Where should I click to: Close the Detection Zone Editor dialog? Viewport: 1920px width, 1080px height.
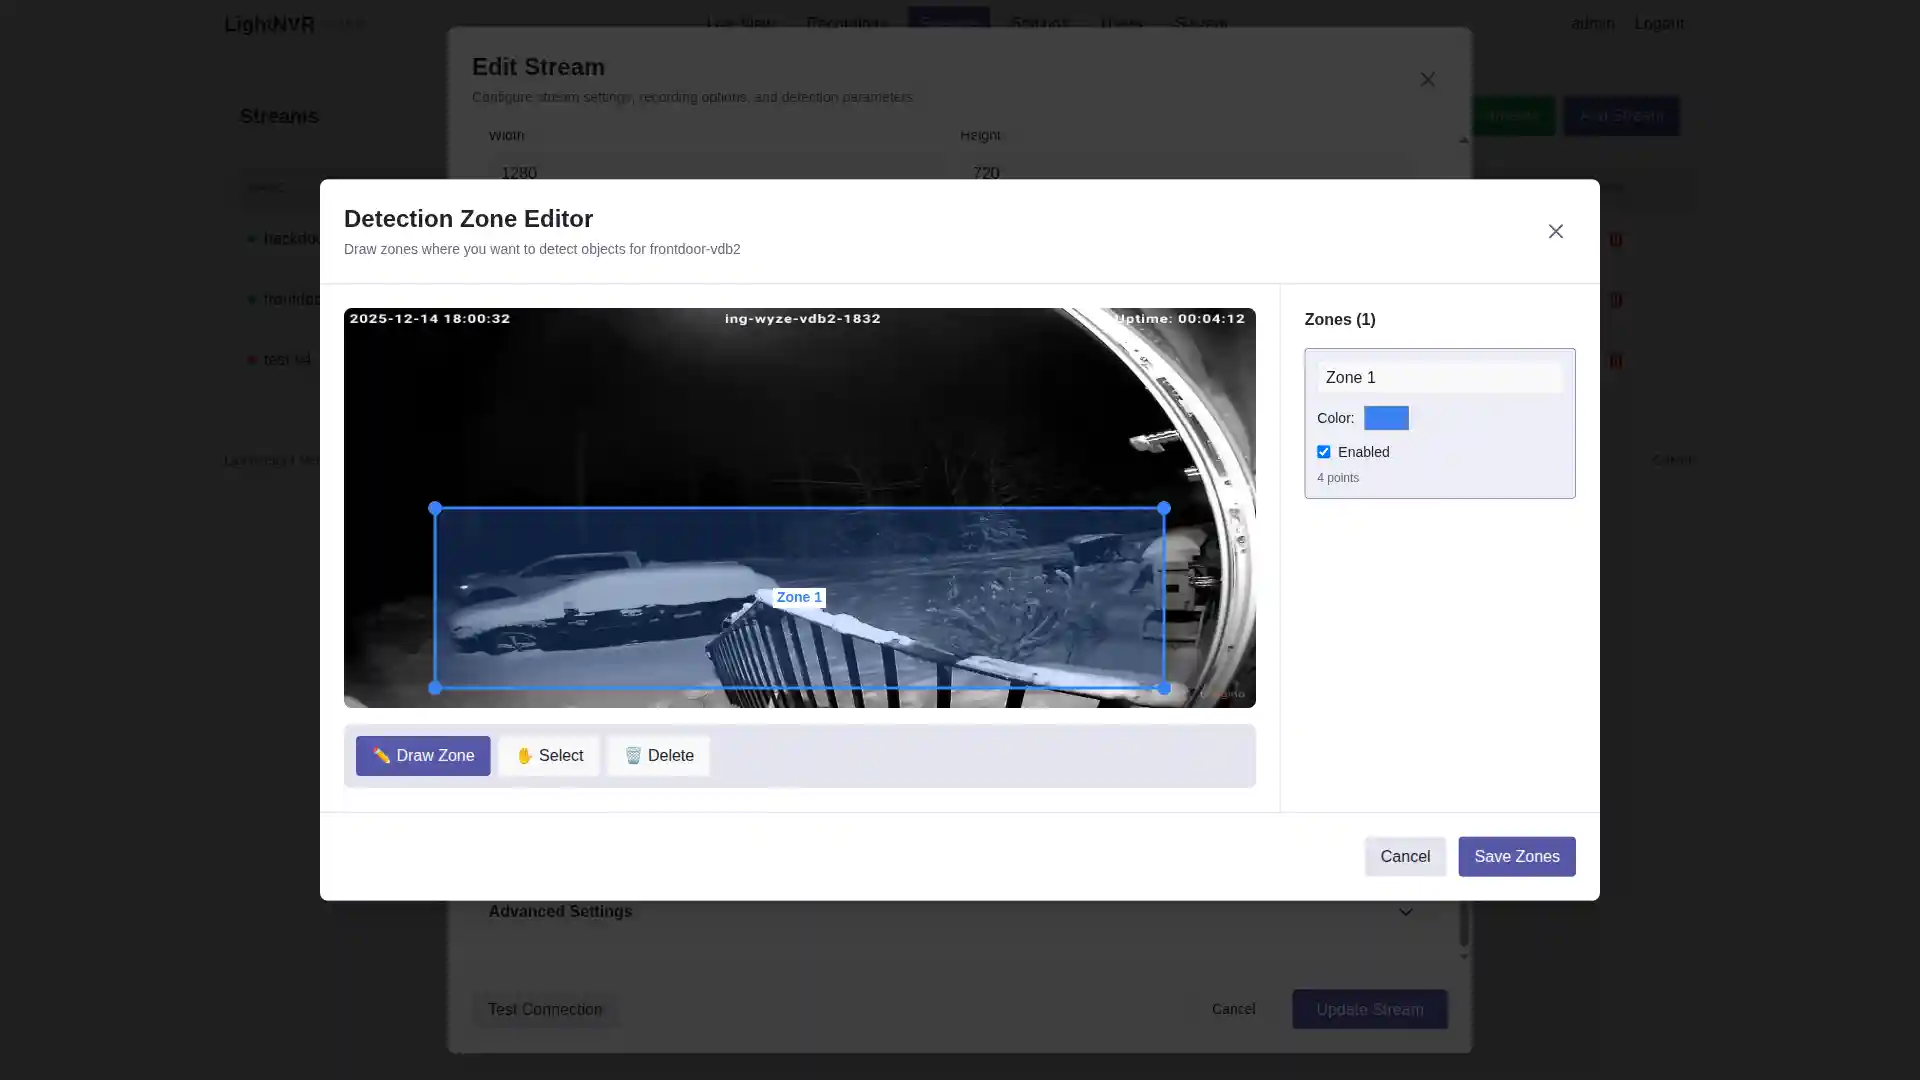[1556, 231]
